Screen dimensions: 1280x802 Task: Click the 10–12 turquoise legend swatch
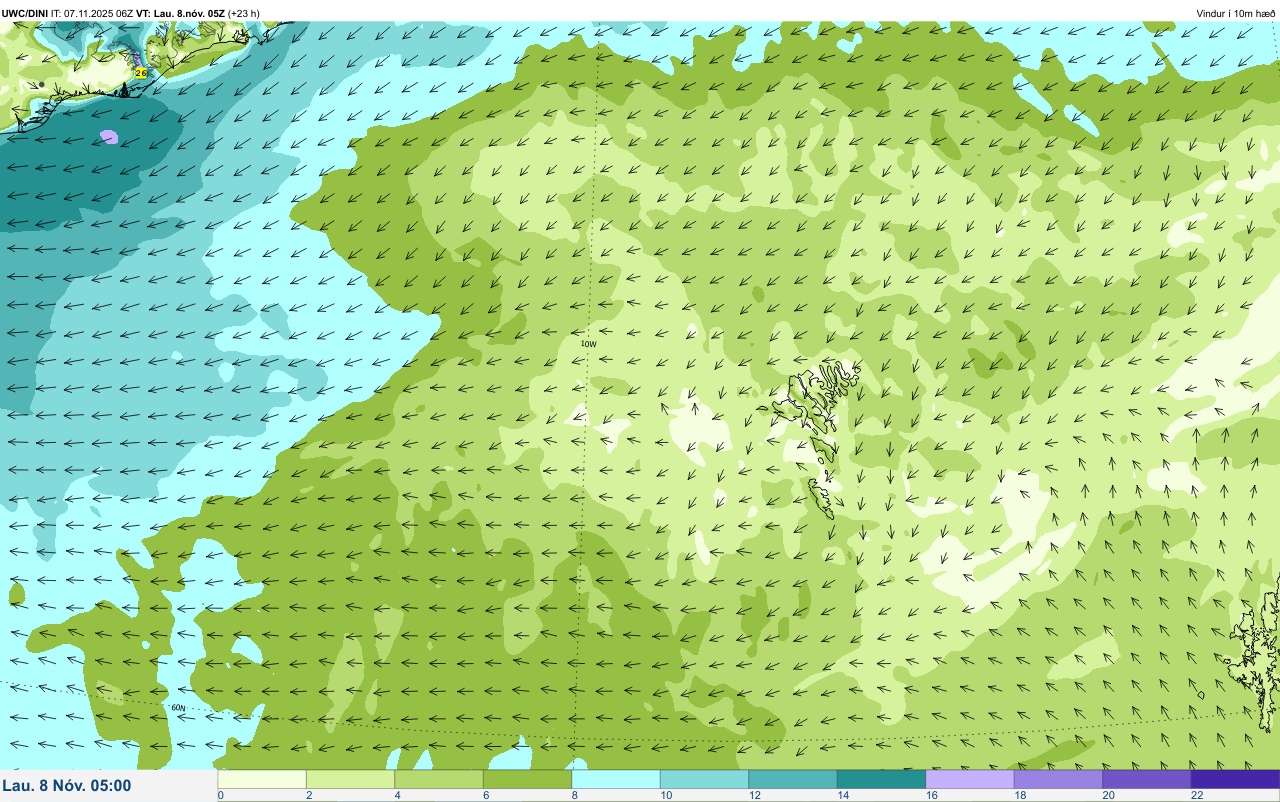[x=704, y=779]
